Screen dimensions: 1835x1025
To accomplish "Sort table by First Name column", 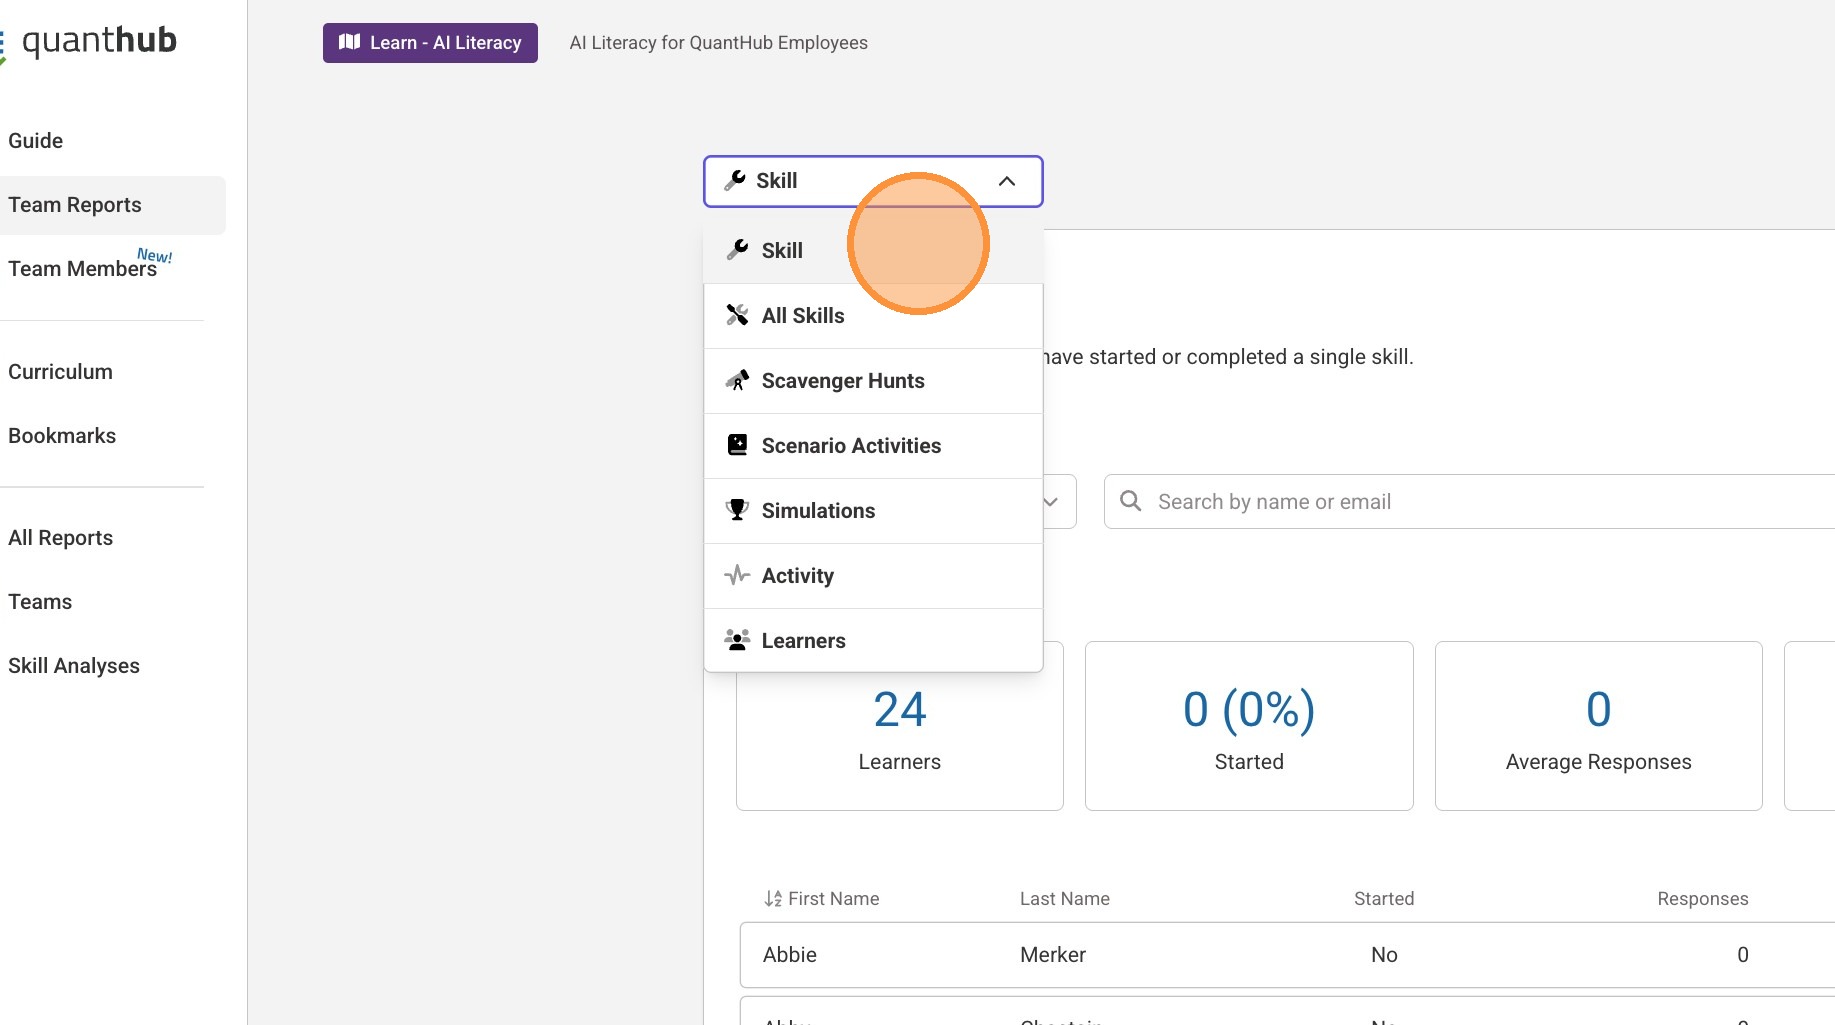I will click(x=822, y=898).
